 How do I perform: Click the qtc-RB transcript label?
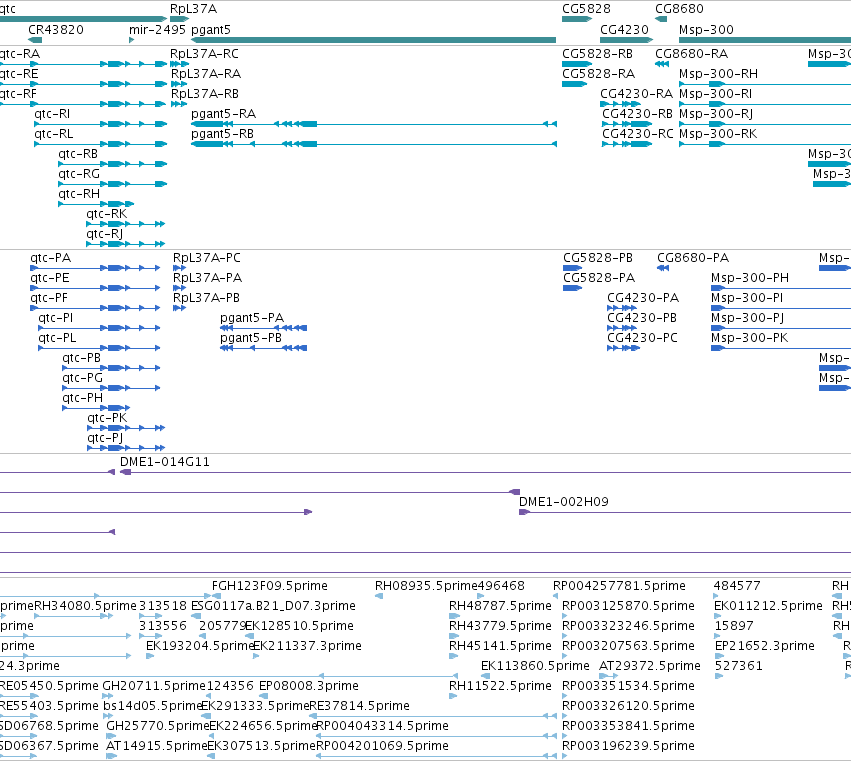pos(78,154)
